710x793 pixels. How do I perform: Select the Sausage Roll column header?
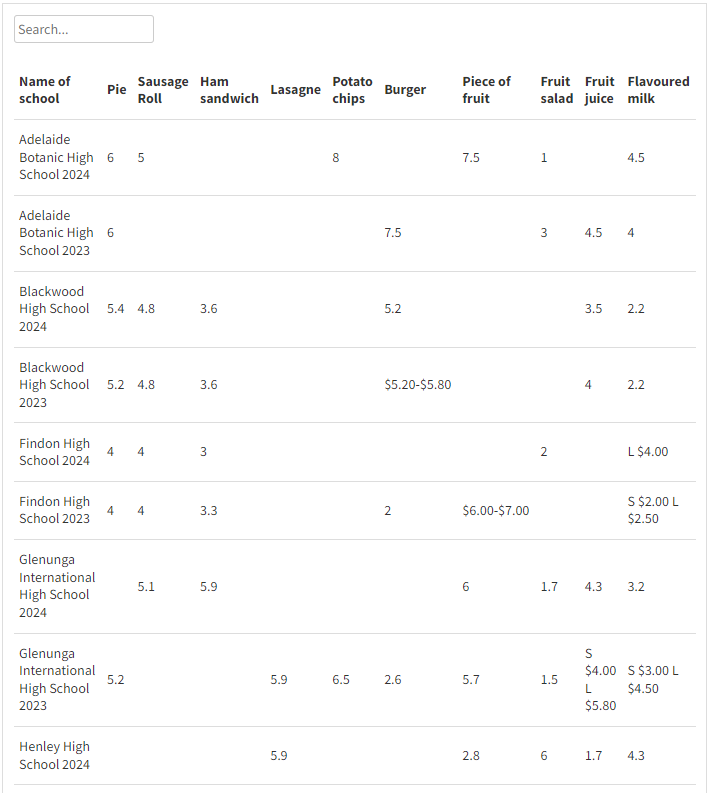[x=163, y=90]
